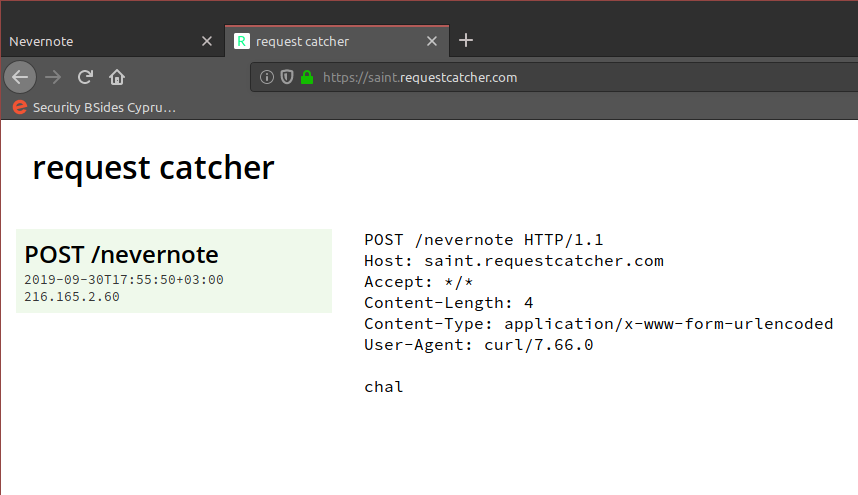Image resolution: width=858 pixels, height=495 pixels.
Task: Go to the browser home page
Action: 117,77
